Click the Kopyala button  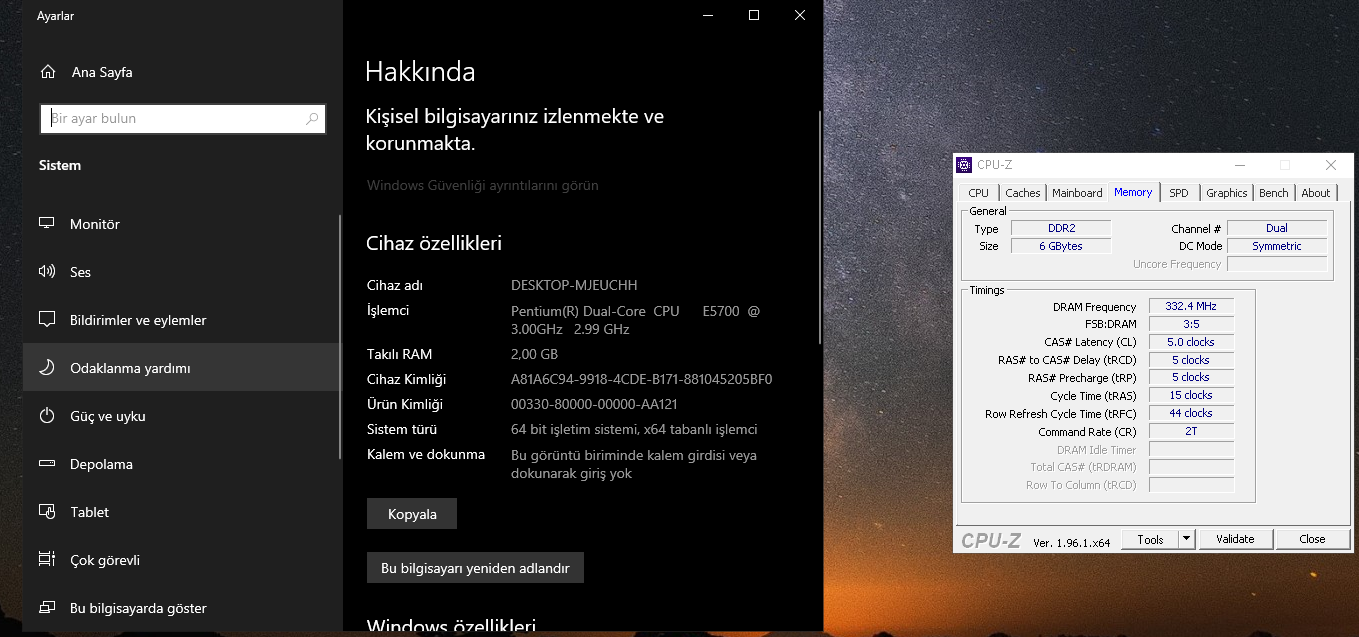point(411,513)
